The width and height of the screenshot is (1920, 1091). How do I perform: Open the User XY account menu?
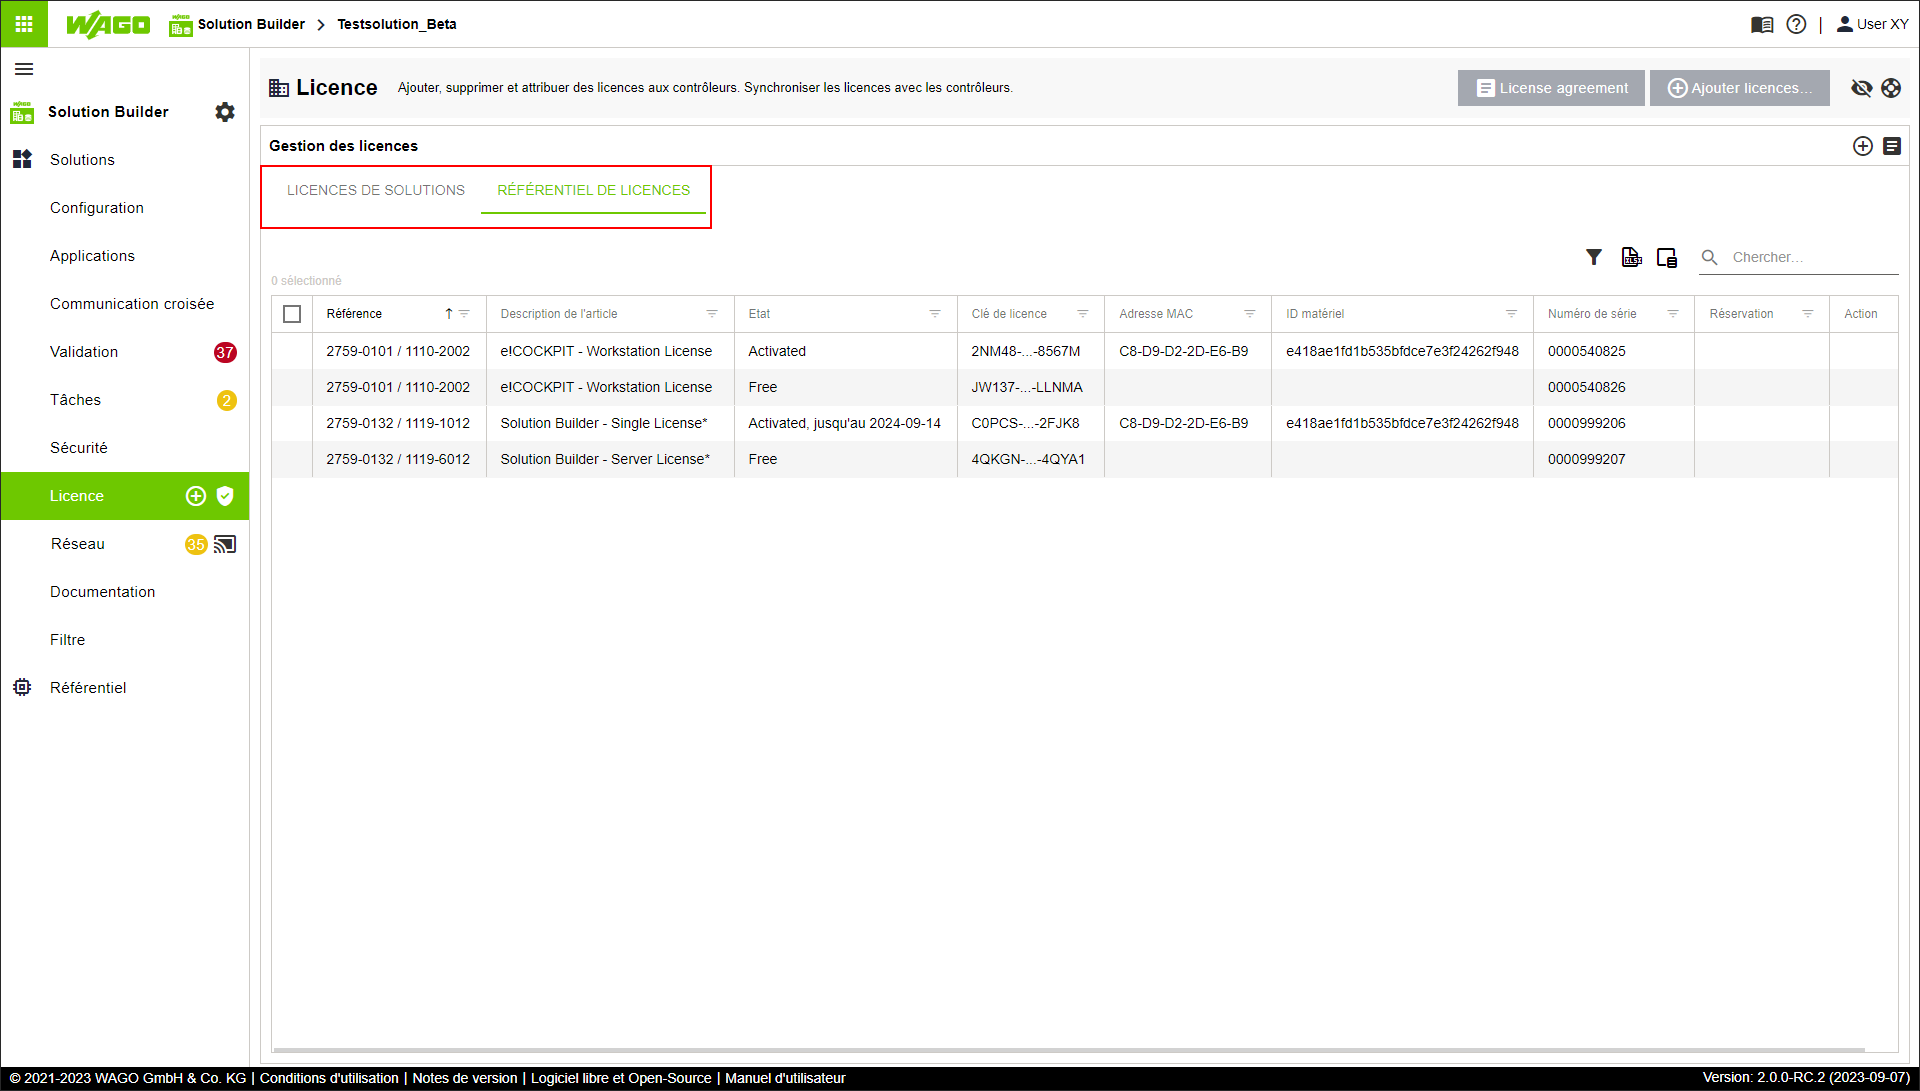[x=1872, y=24]
